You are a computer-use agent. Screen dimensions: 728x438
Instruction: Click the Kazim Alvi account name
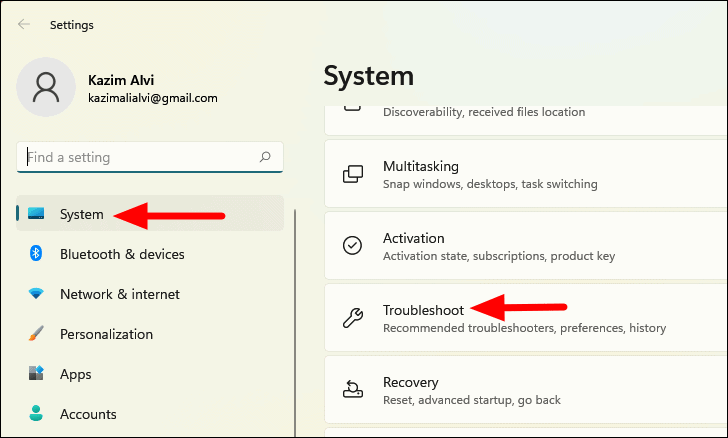pyautogui.click(x=121, y=80)
